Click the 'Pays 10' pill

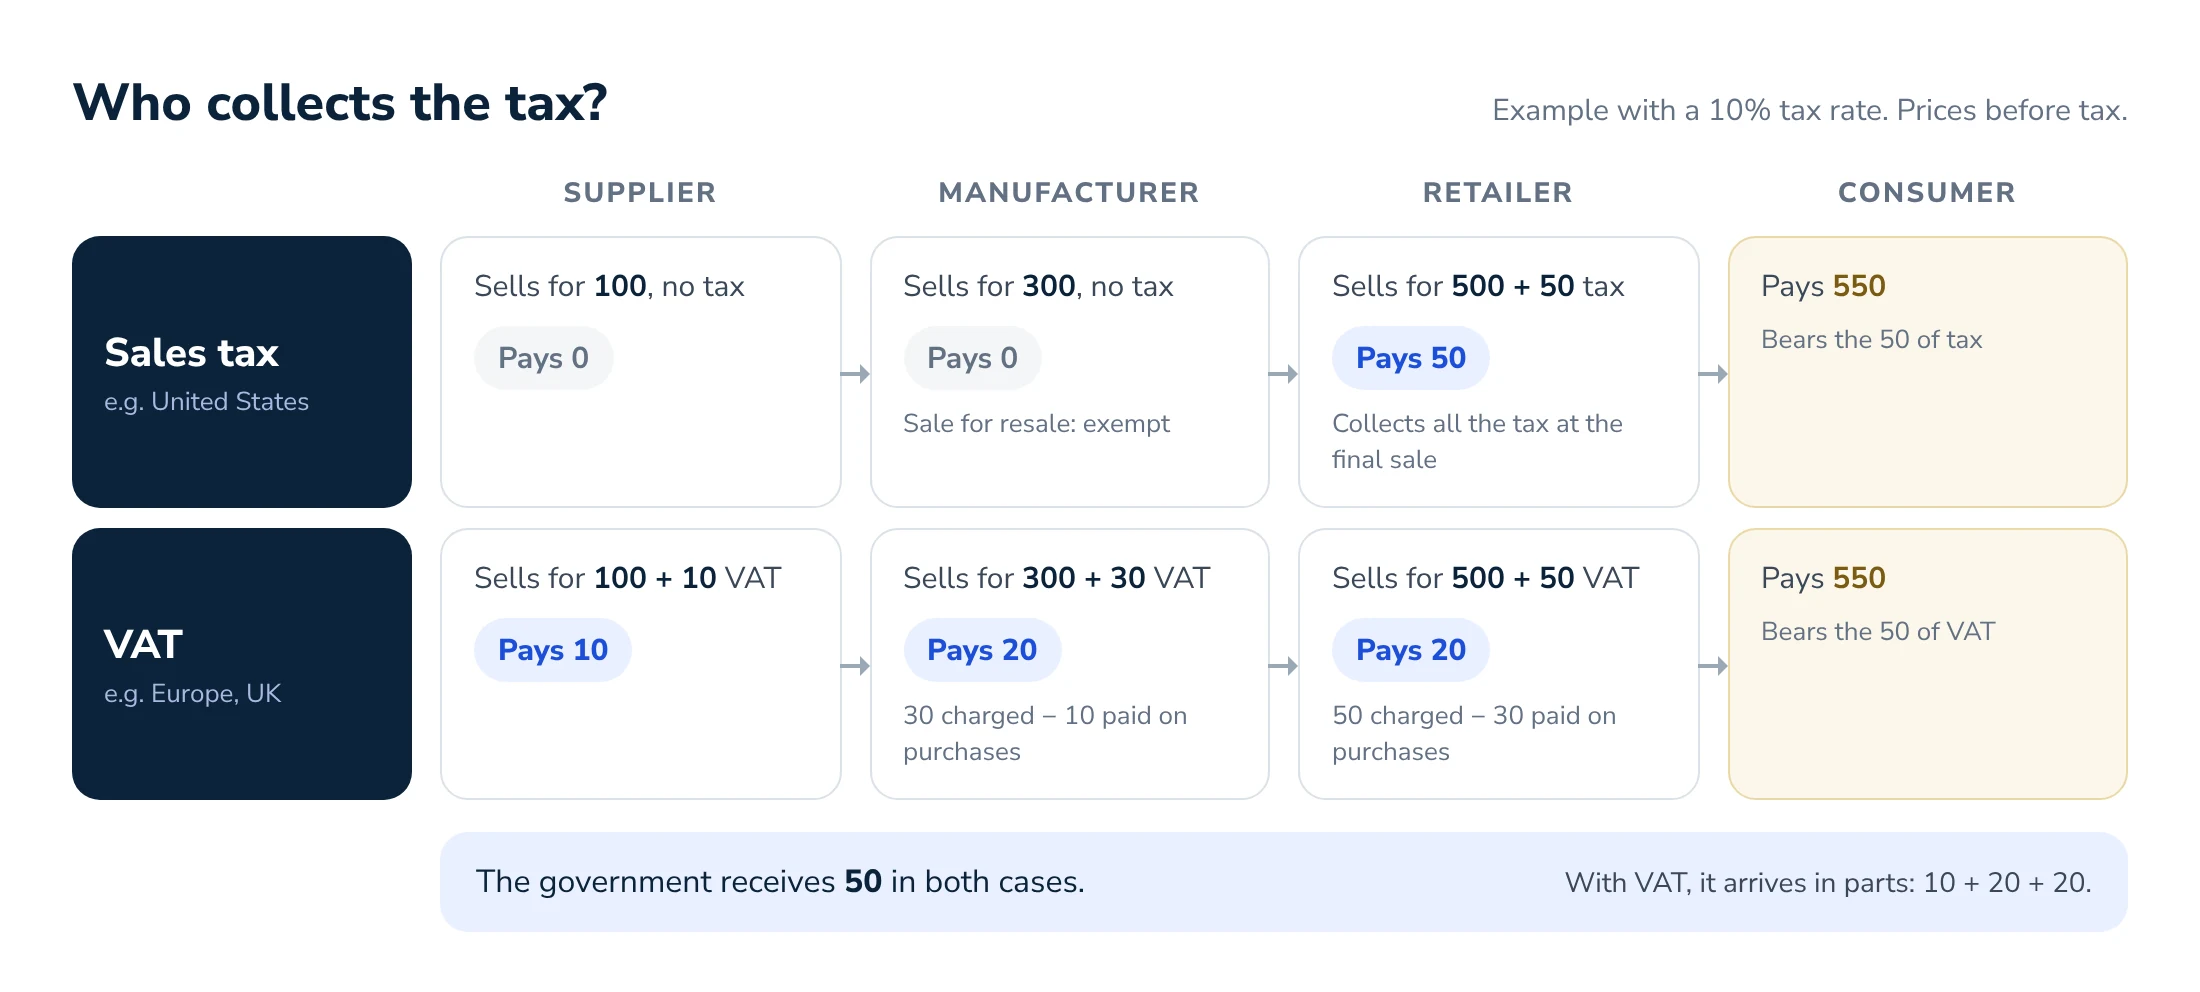coord(553,650)
